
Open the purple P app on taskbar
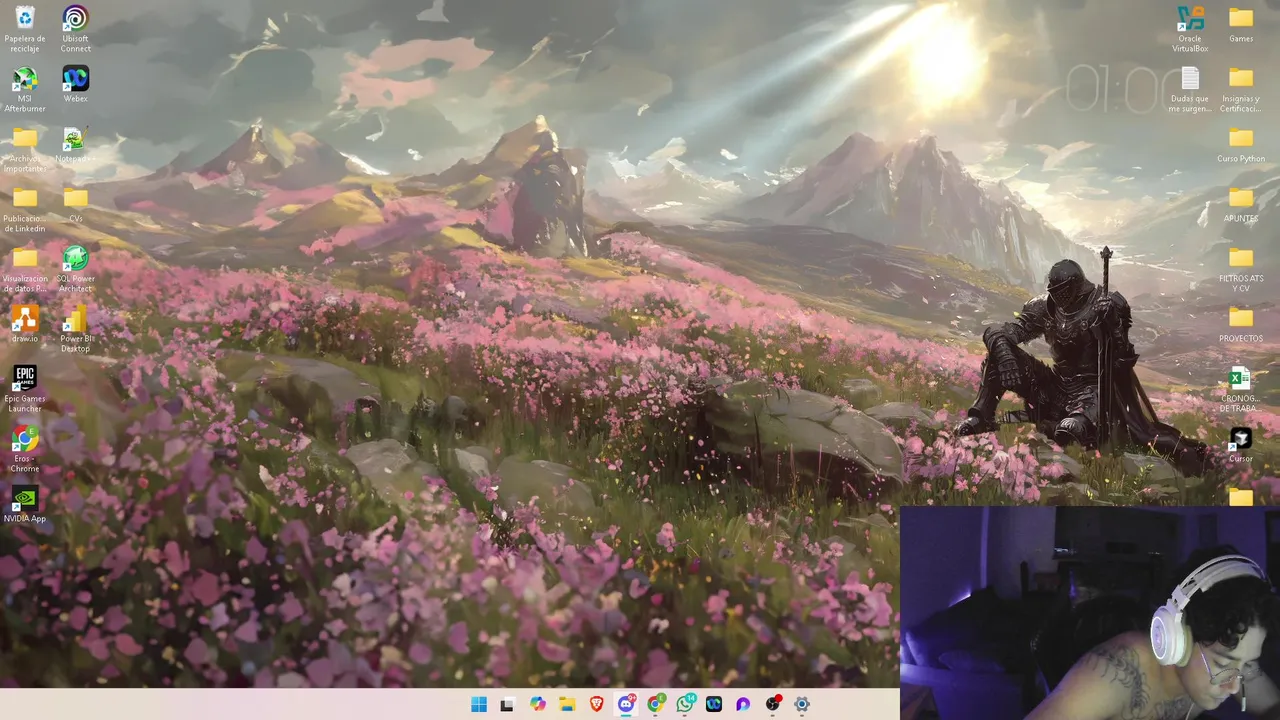(x=743, y=704)
